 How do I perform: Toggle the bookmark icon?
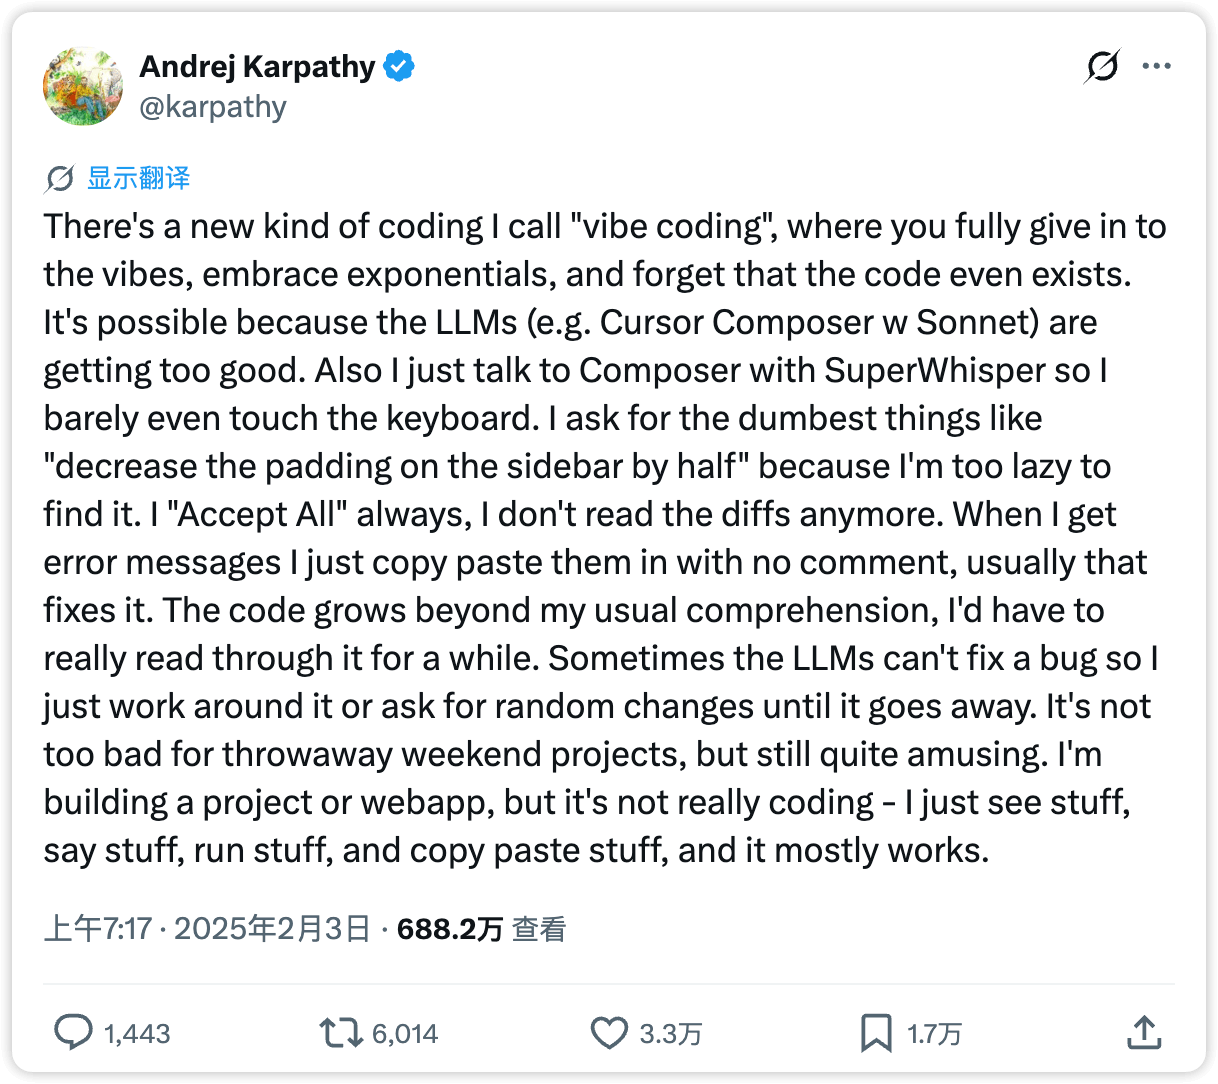(x=876, y=1033)
